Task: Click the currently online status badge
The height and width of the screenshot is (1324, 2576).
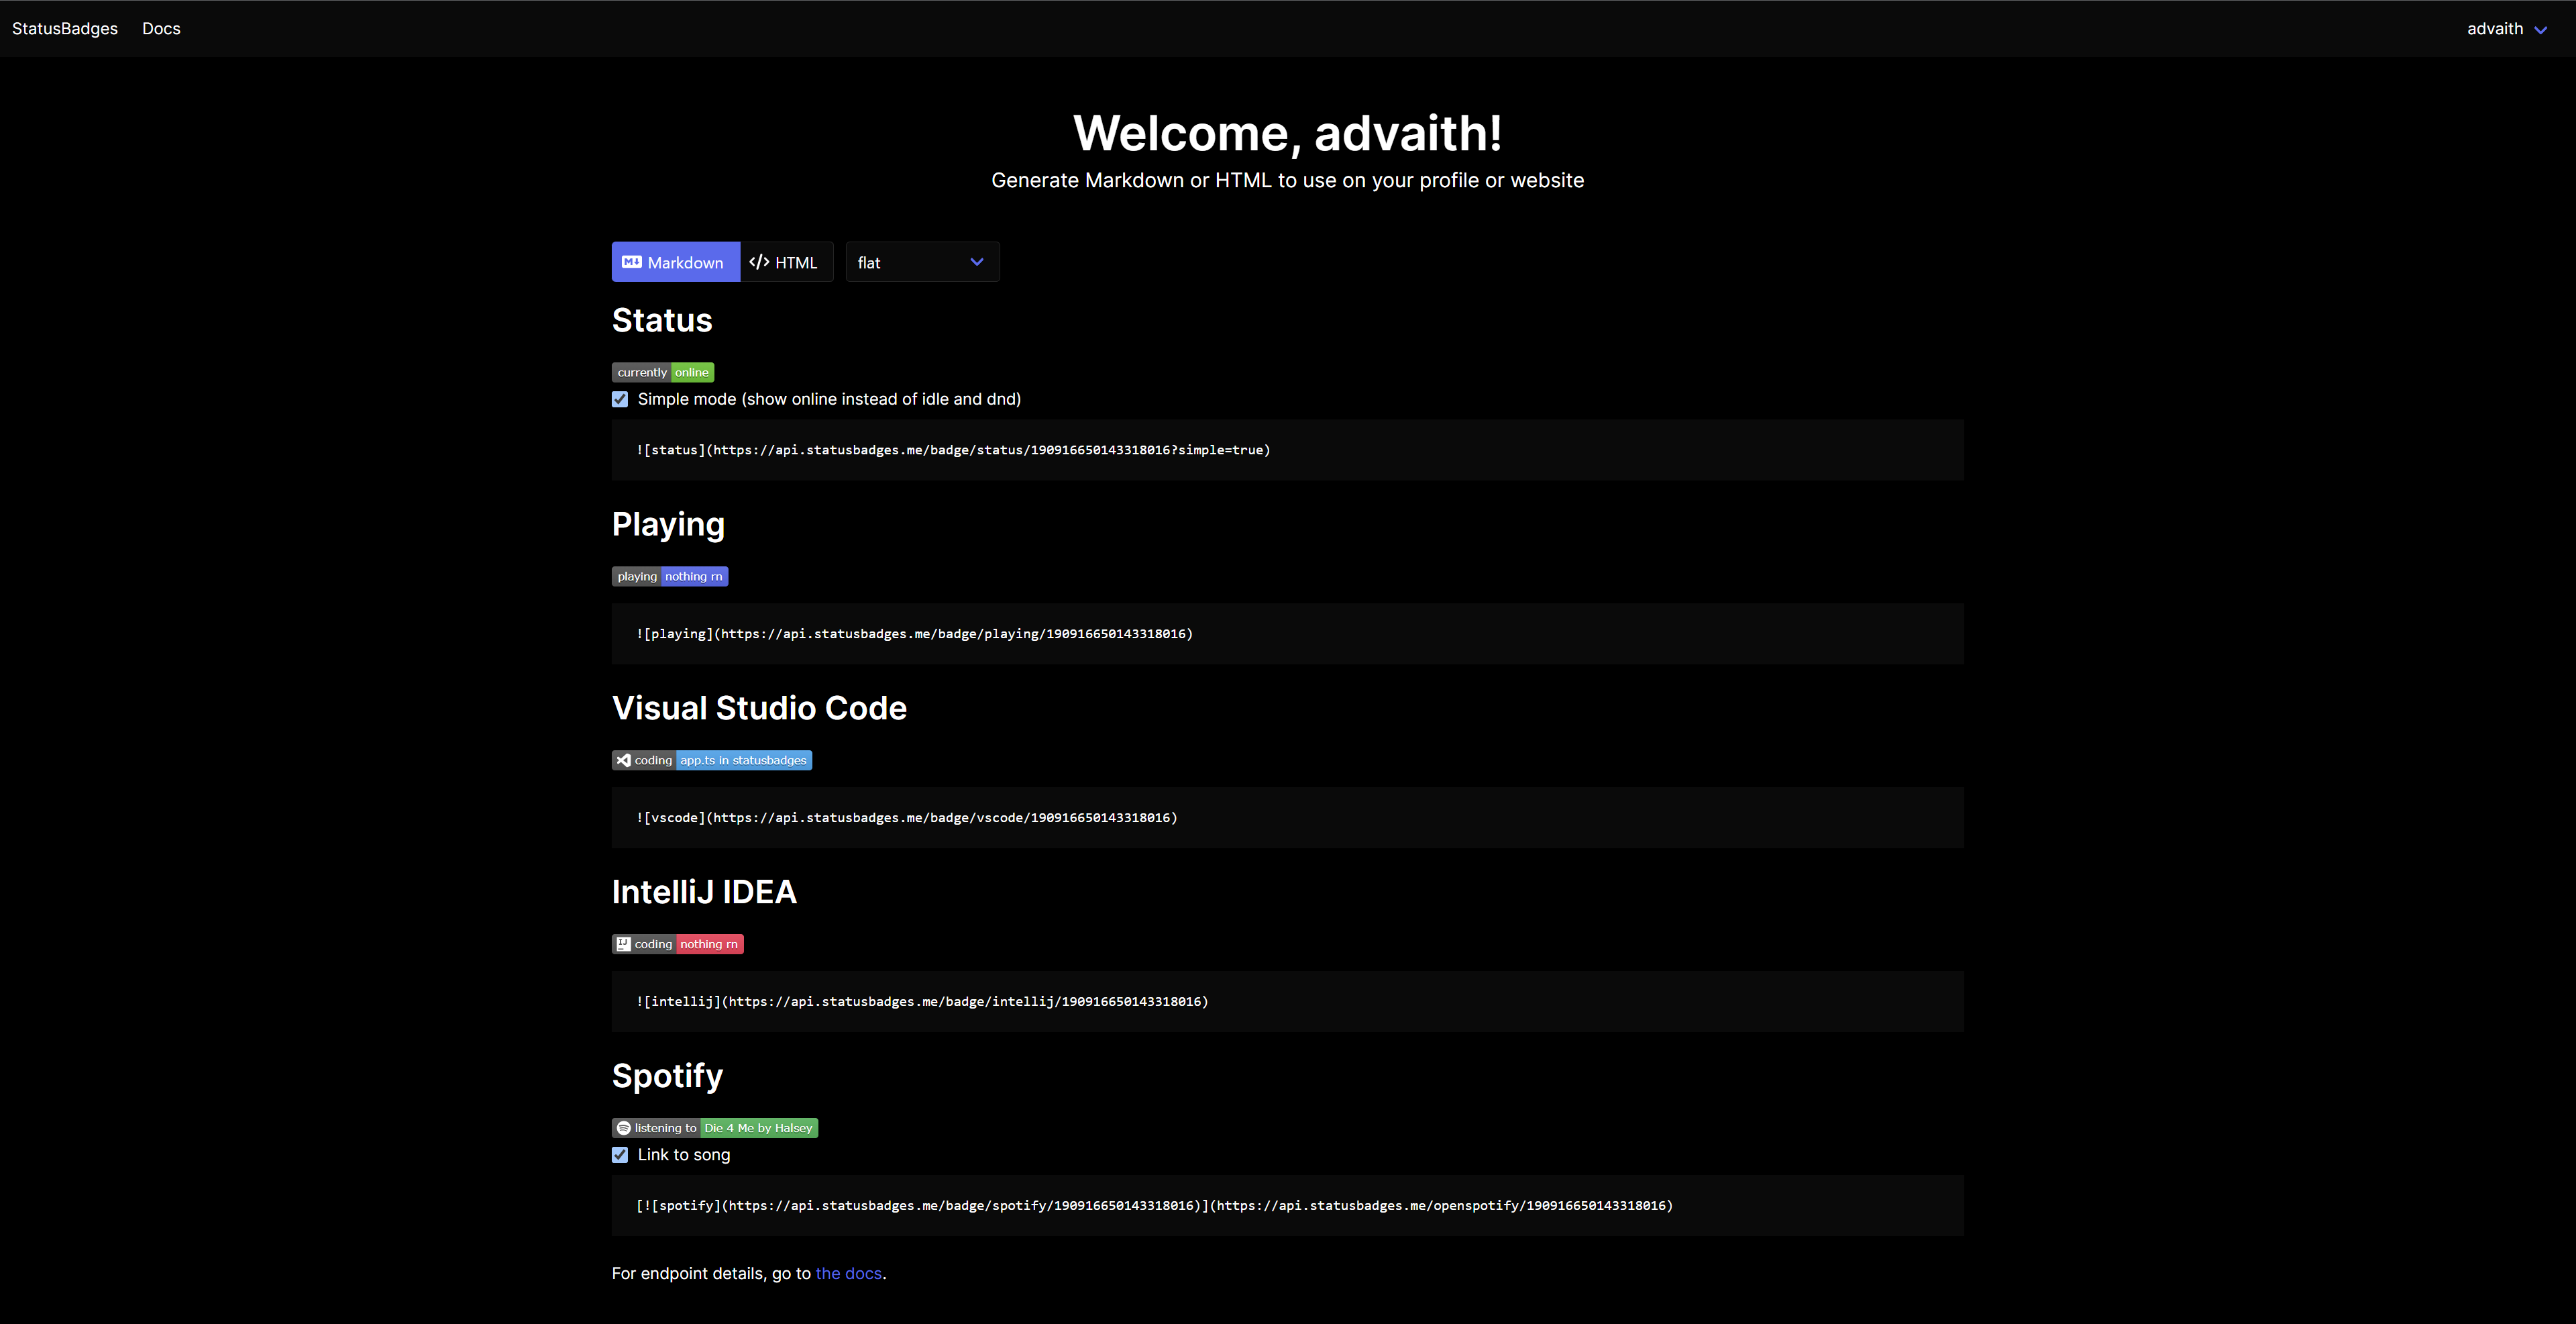Action: point(663,372)
